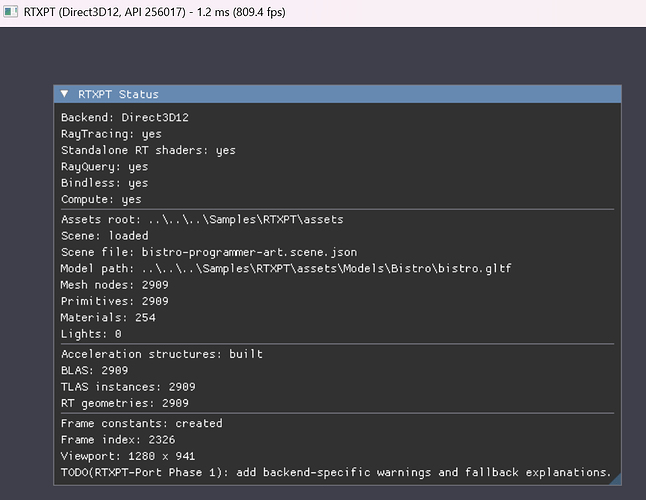This screenshot has width=646, height=500.
Task: Click the RTXPT Status window title text
Action: [x=118, y=94]
